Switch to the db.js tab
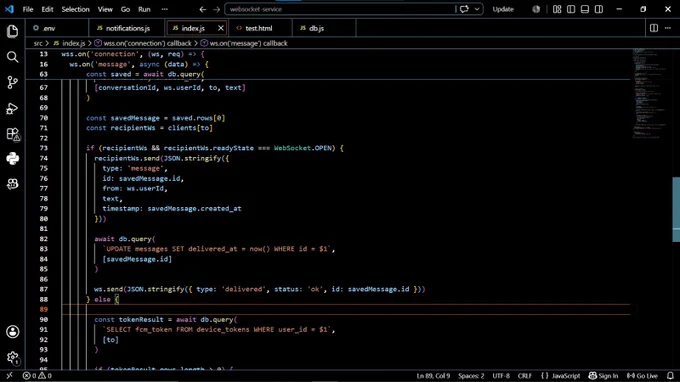 click(324, 28)
